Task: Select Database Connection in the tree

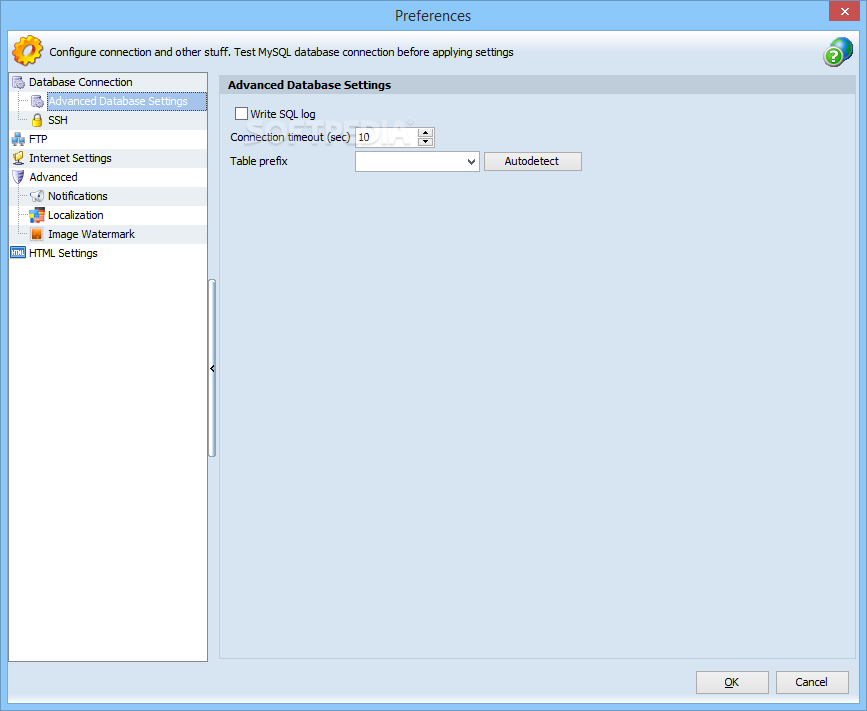Action: pyautogui.click(x=81, y=82)
